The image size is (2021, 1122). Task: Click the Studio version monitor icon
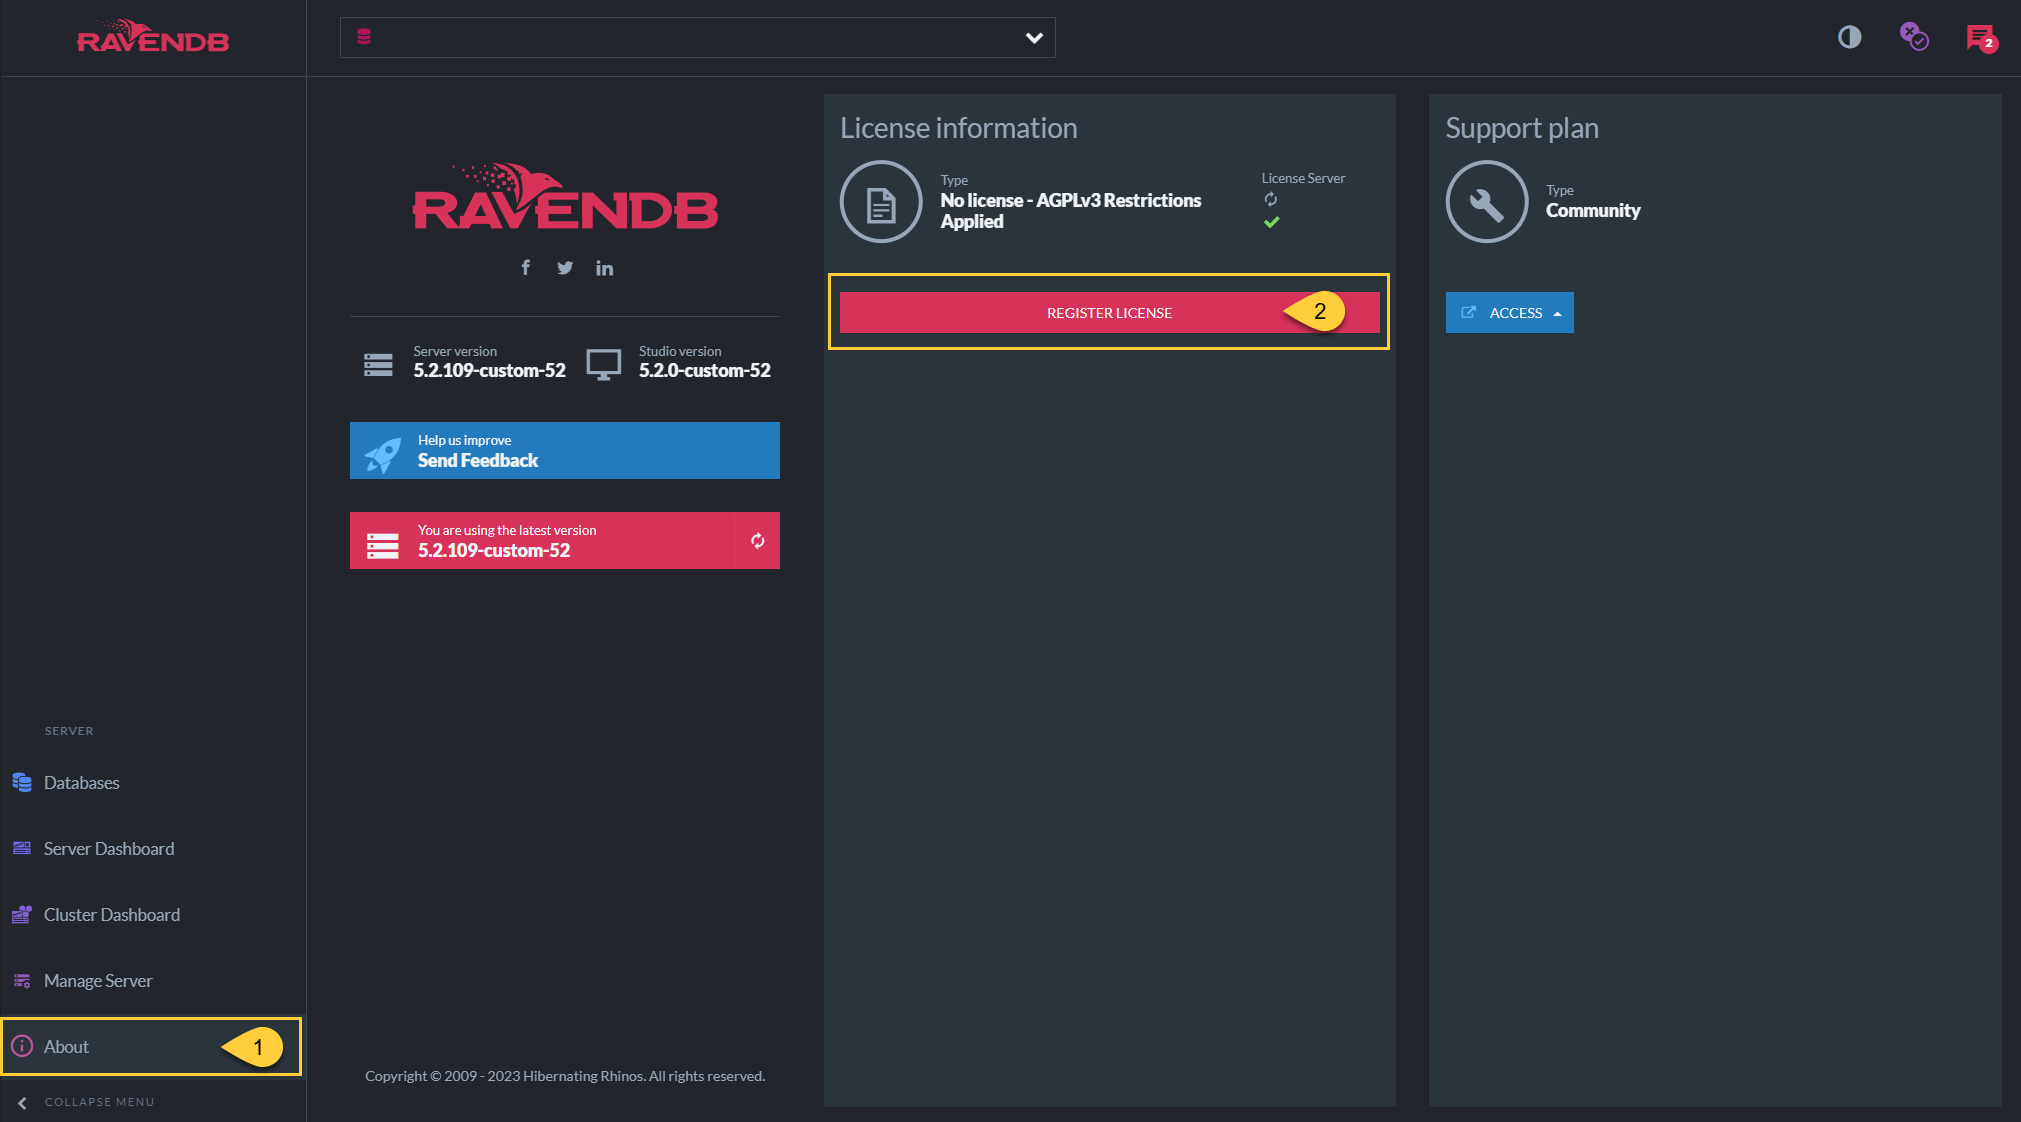(x=604, y=365)
